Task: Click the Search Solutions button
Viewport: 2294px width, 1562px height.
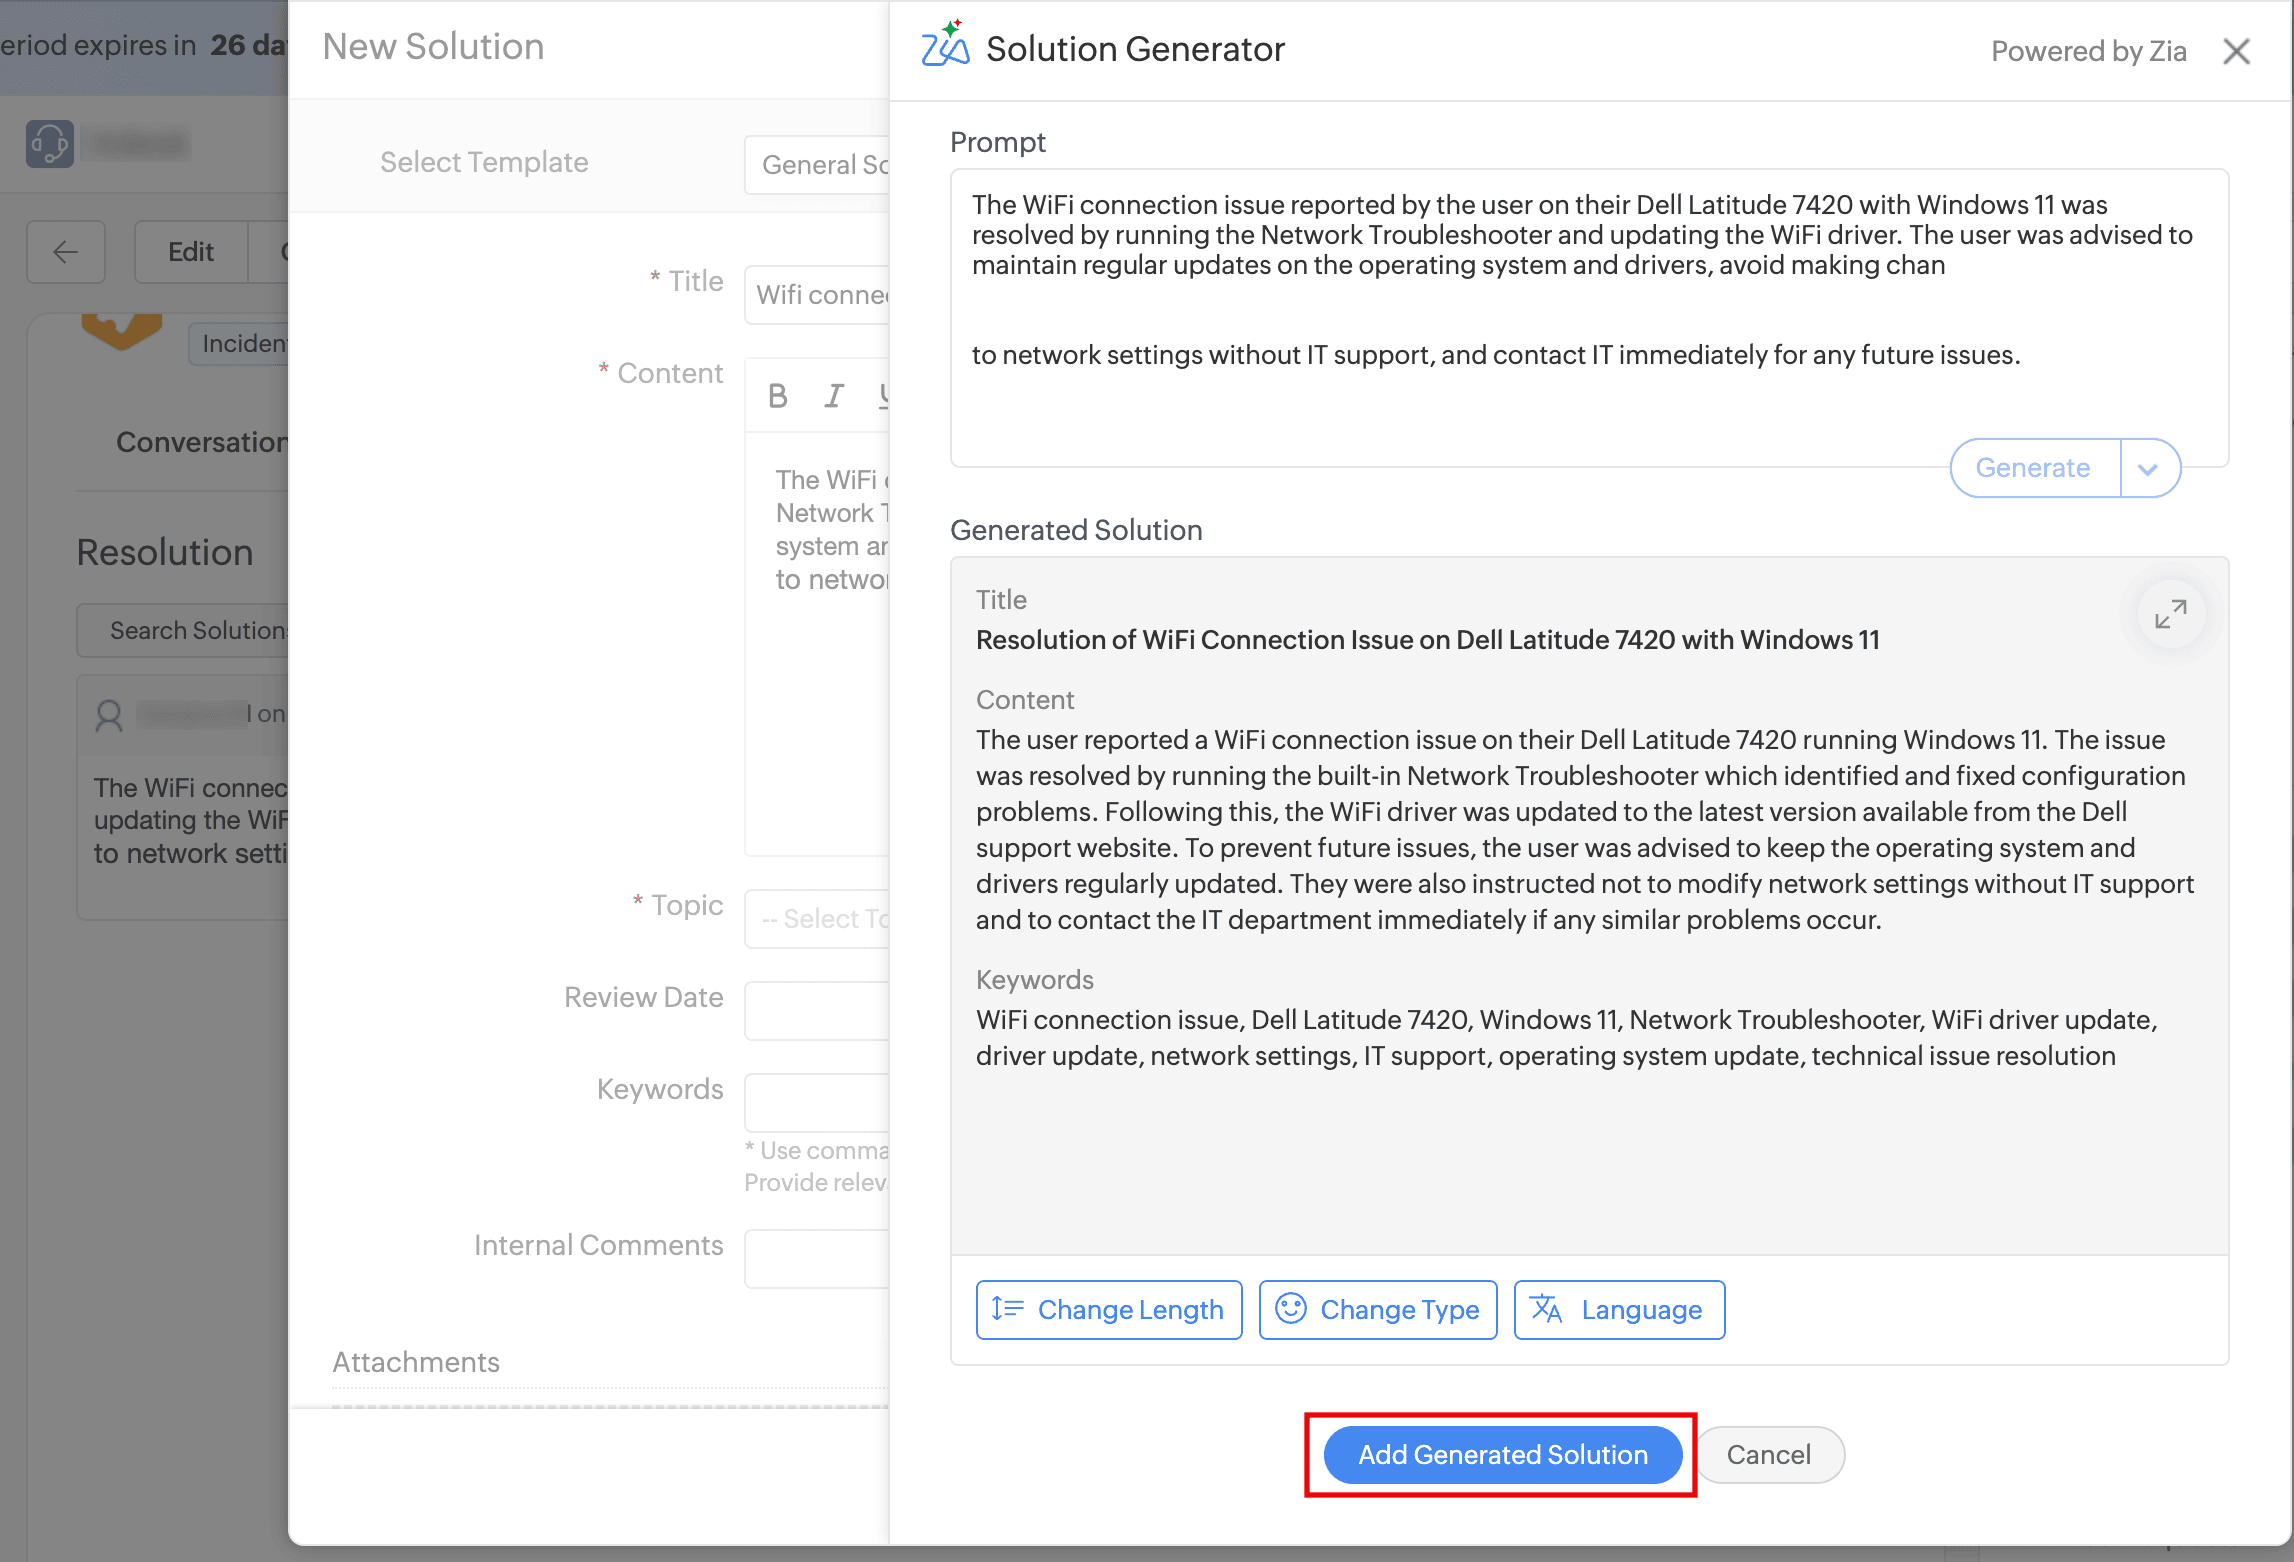Action: click(185, 631)
